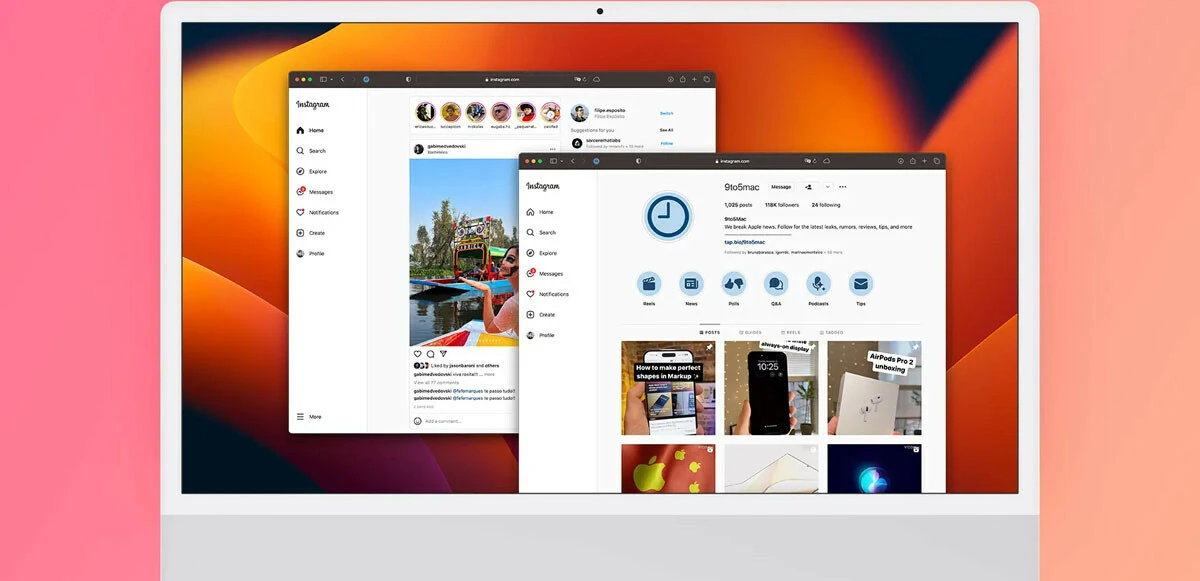Open Search in the 9to5mac profile window sidebar
The image size is (1200, 581).
[541, 232]
